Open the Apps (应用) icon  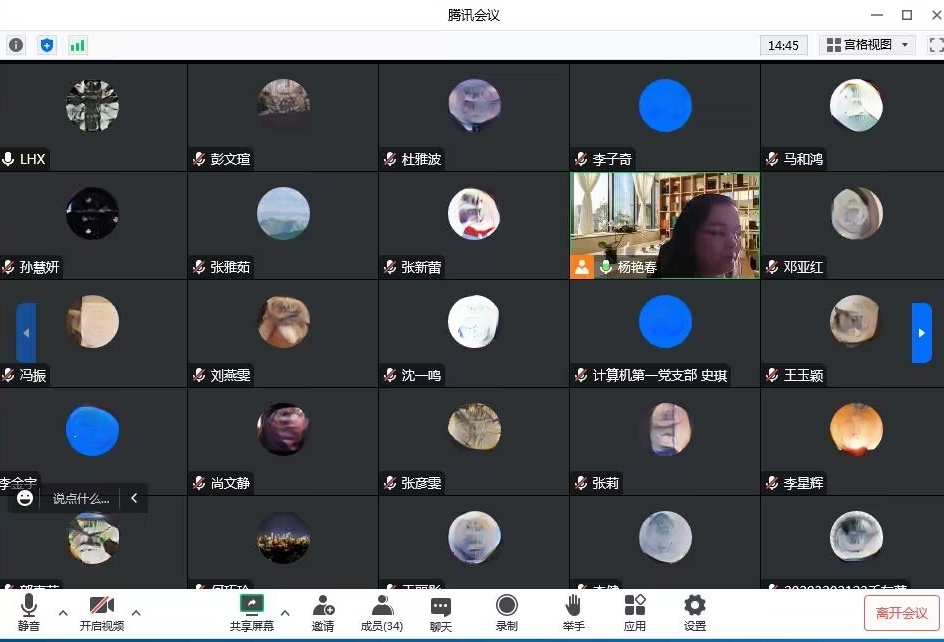pyautogui.click(x=634, y=613)
